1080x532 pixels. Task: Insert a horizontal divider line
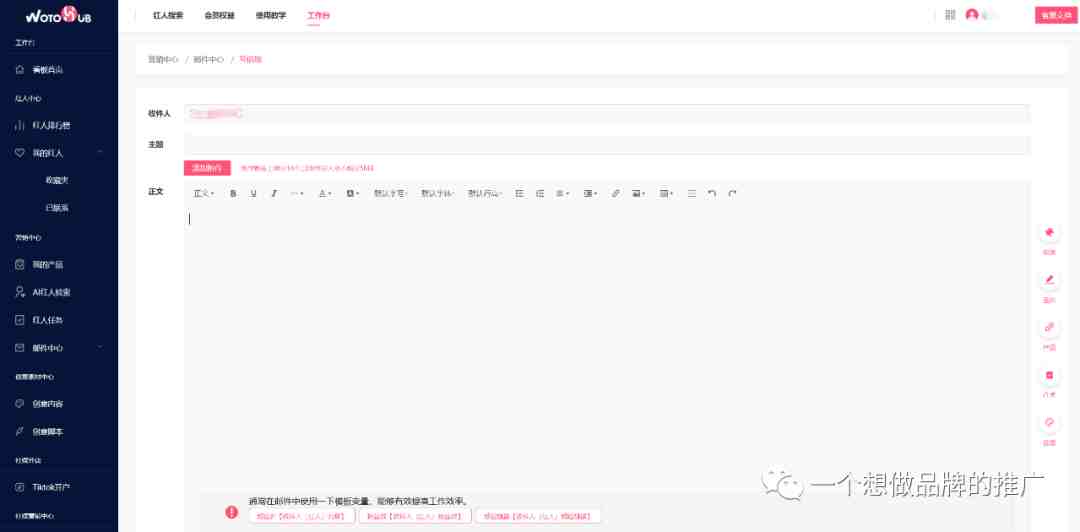(x=692, y=194)
